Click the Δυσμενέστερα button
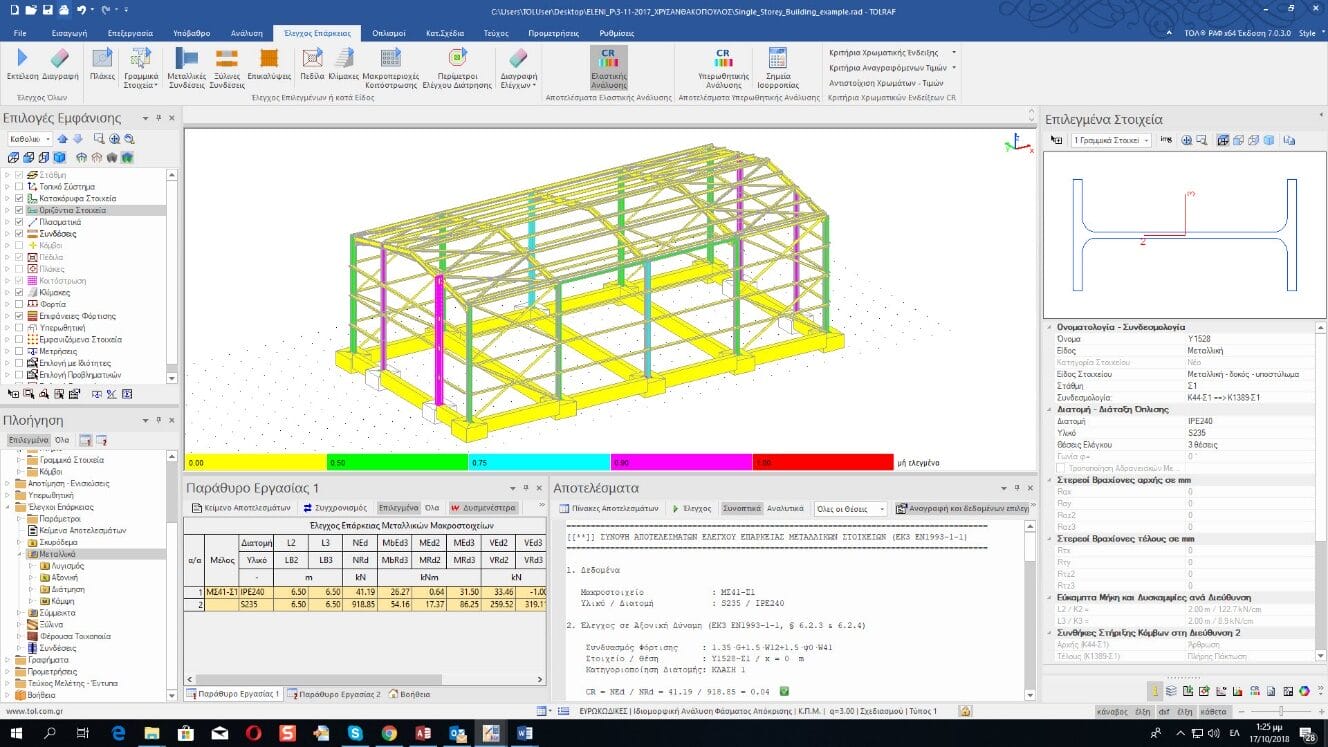Image resolution: width=1328 pixels, height=747 pixels. (482, 508)
